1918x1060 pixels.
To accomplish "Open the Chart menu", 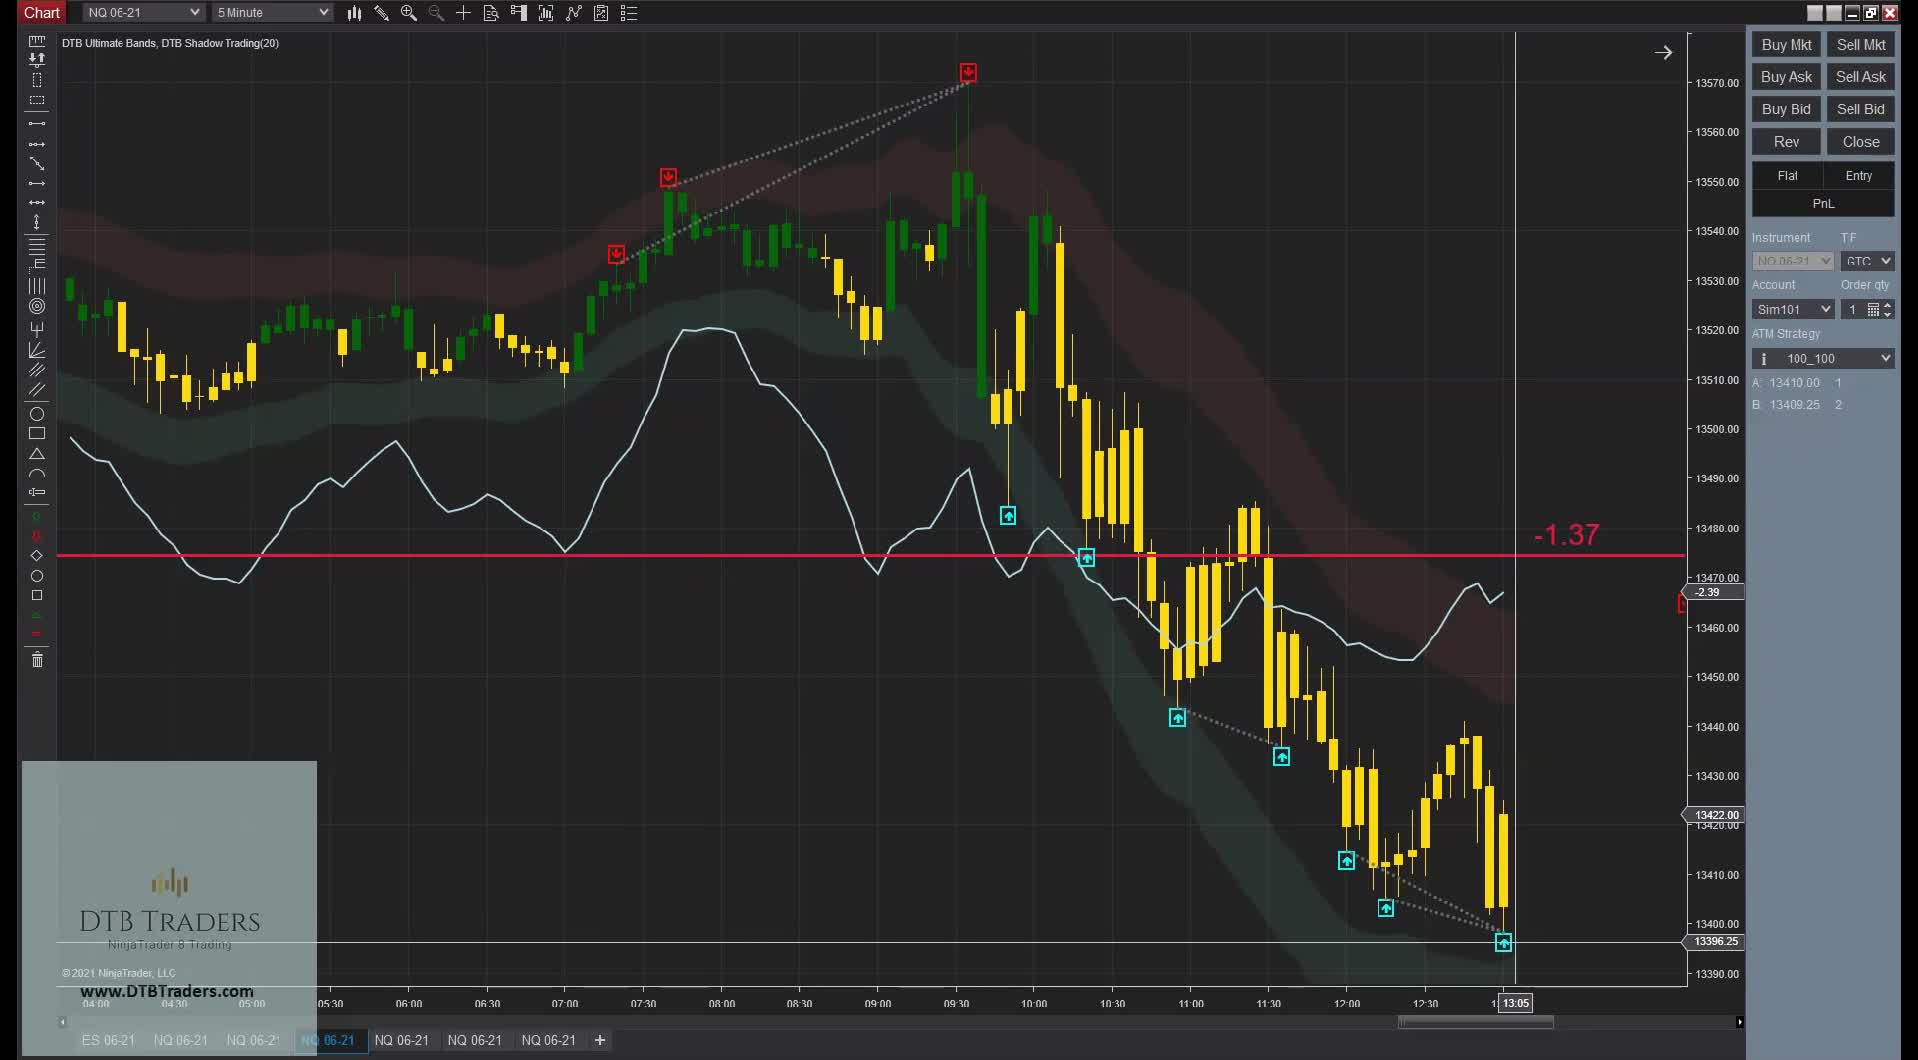I will coord(41,12).
